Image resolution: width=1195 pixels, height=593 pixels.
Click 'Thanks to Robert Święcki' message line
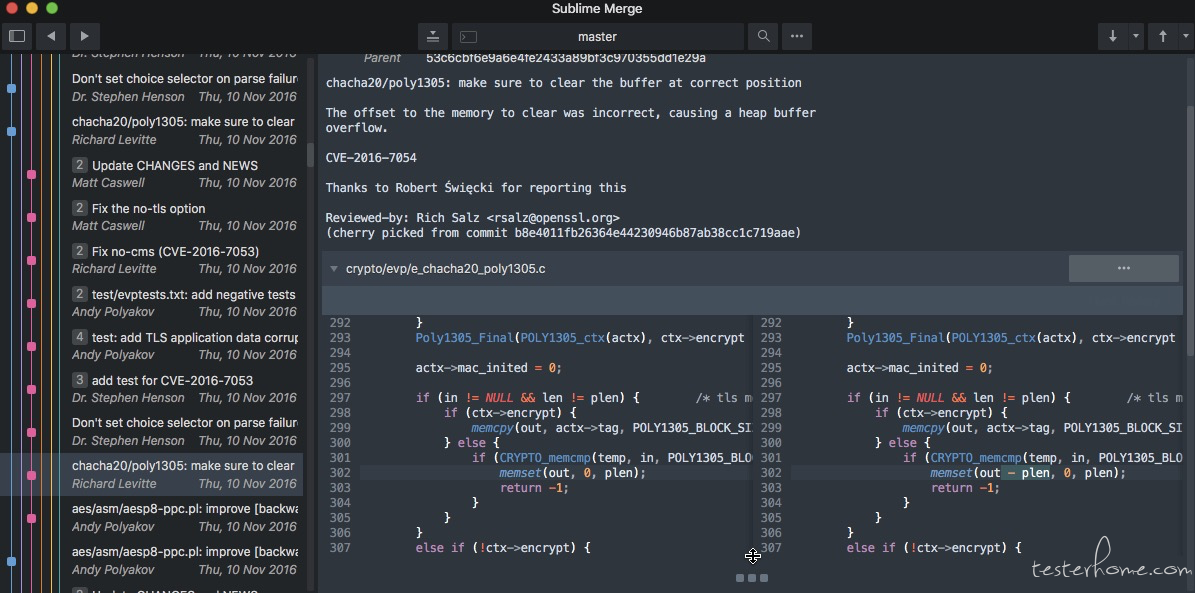point(476,188)
